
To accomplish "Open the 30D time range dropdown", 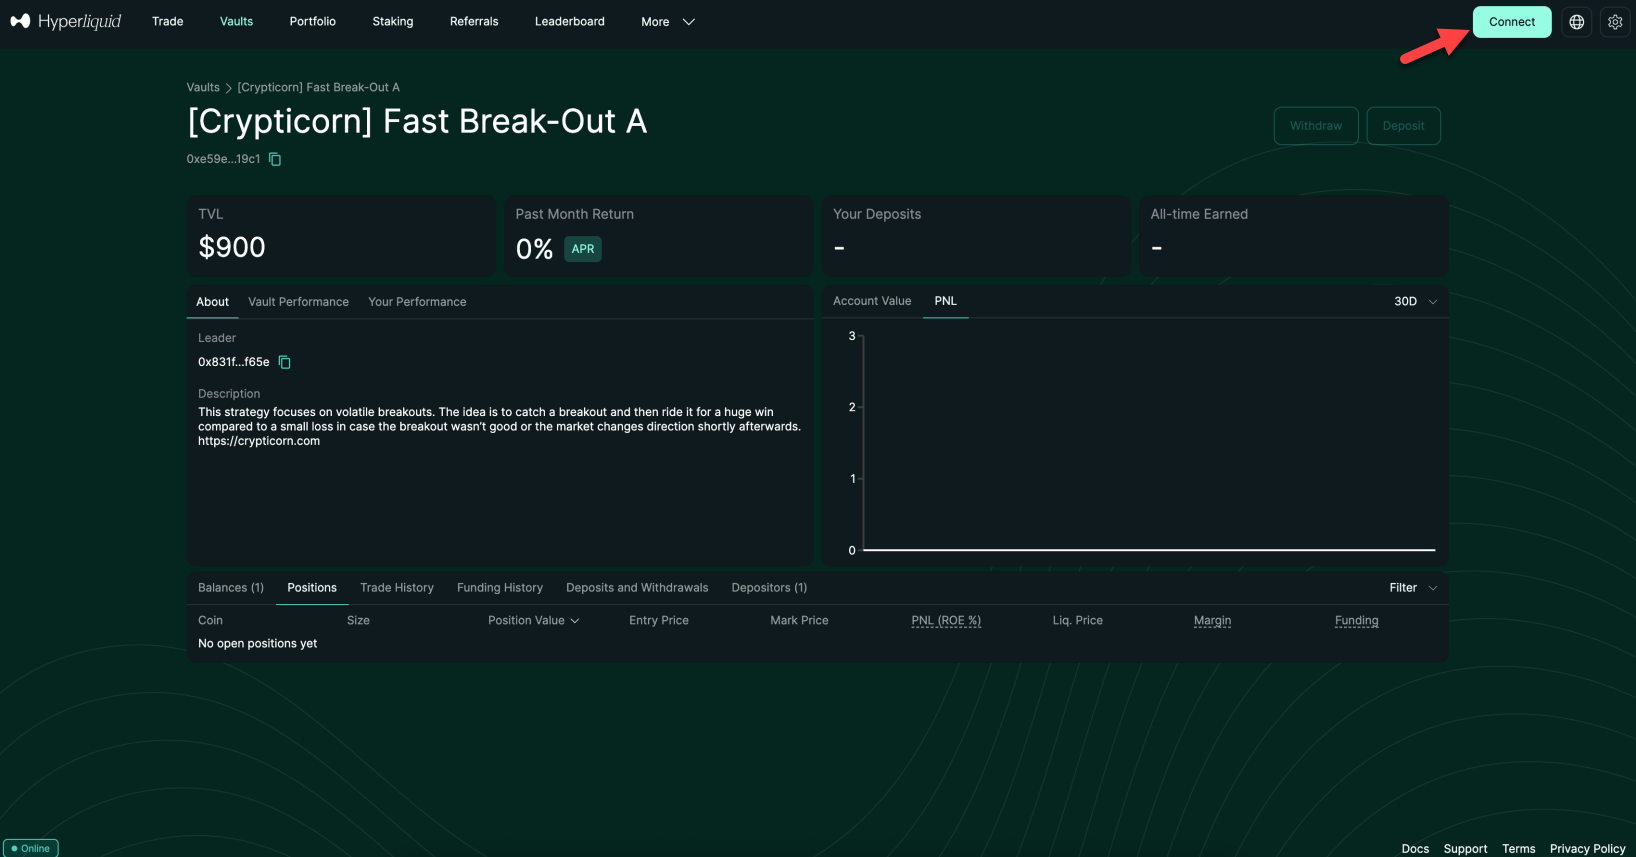I will [x=1415, y=301].
